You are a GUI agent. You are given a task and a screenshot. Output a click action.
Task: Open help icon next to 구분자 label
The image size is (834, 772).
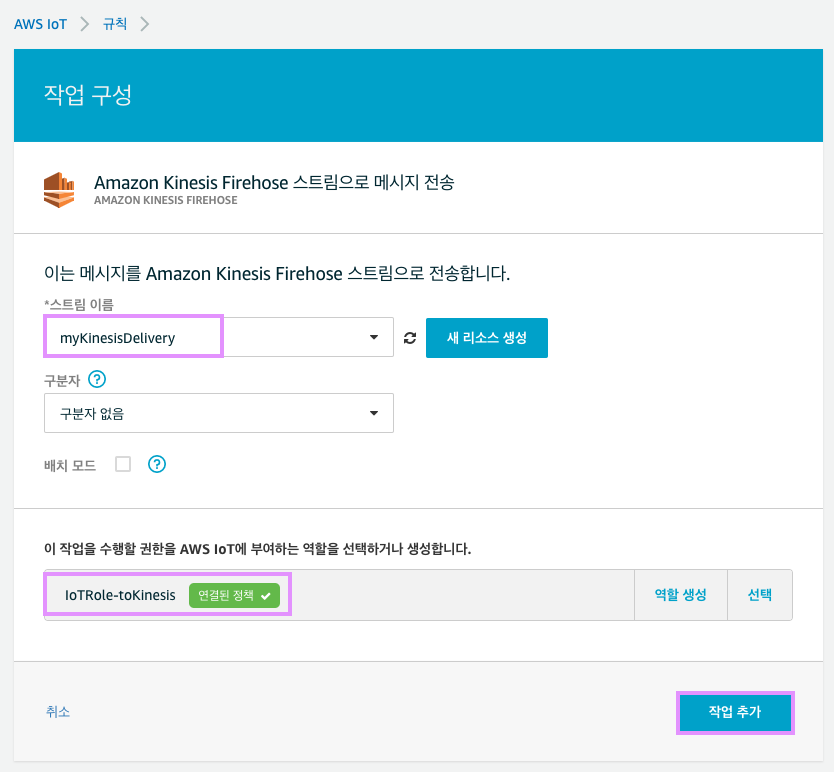pos(97,379)
